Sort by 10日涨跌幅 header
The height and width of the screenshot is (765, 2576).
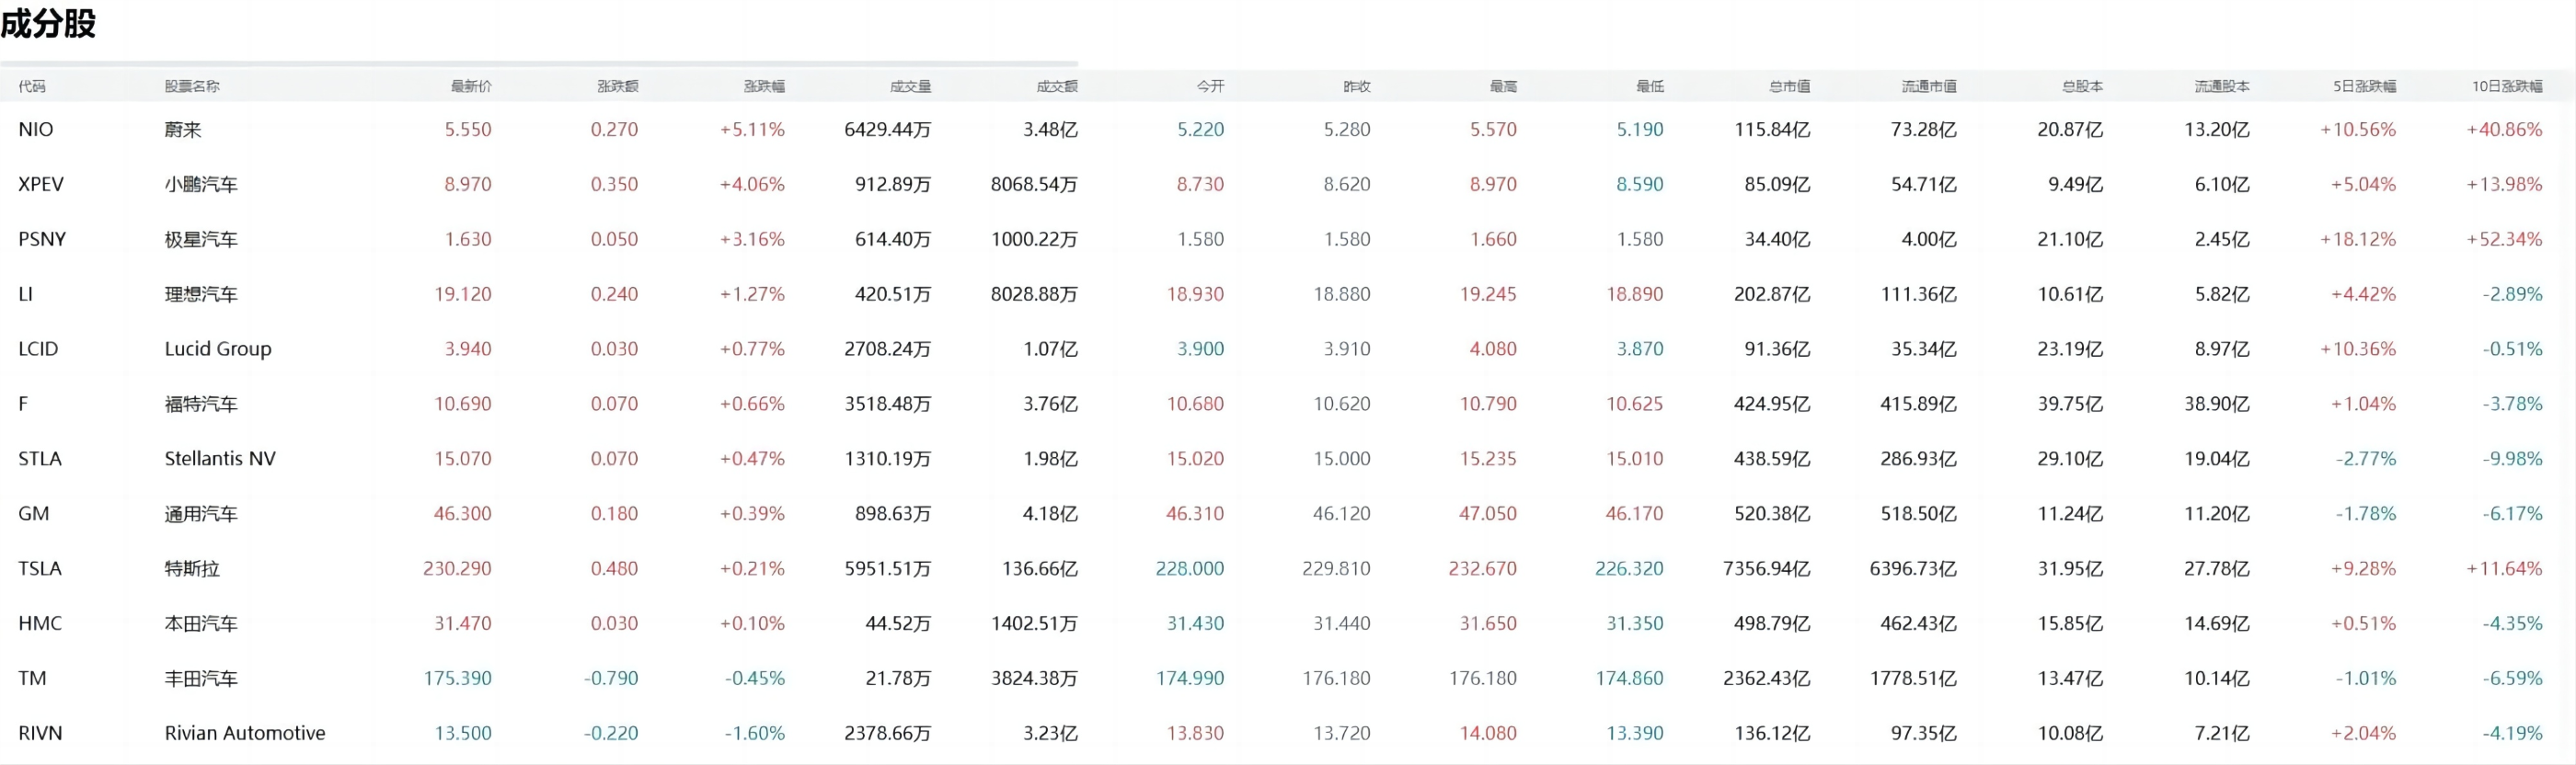(2507, 87)
